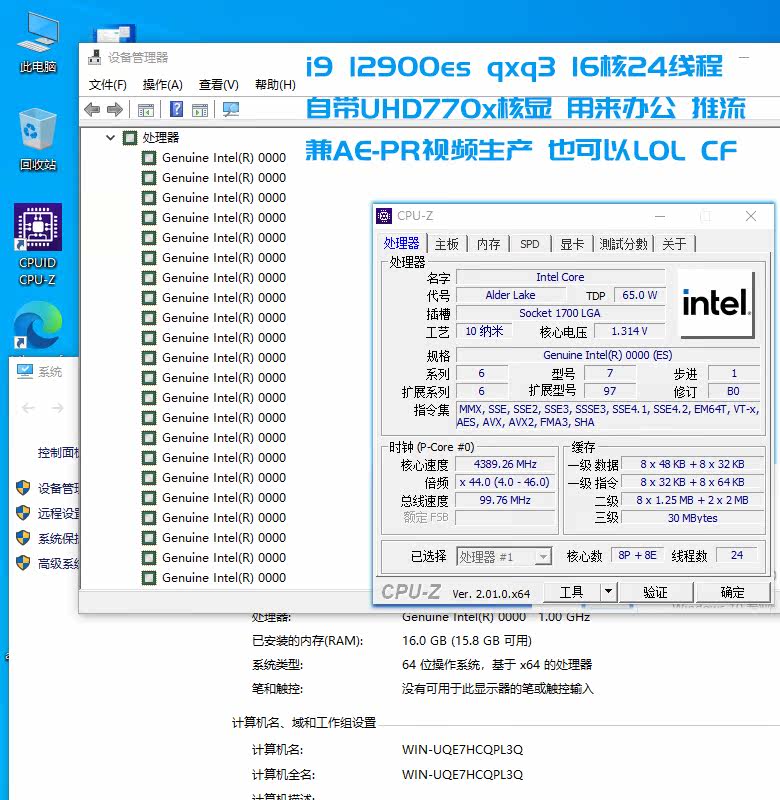
Task: Select the last visible Genuine Intel(R) 0000 entry
Action: [x=223, y=578]
